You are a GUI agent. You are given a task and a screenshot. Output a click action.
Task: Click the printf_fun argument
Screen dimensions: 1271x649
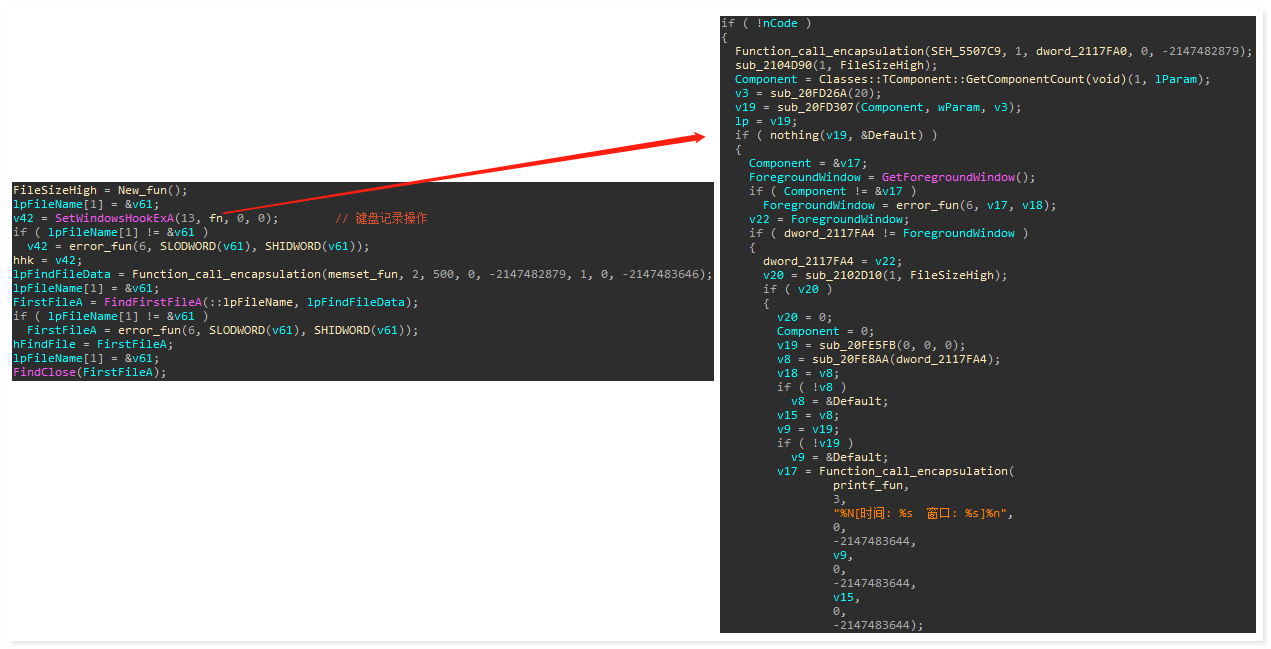870,485
